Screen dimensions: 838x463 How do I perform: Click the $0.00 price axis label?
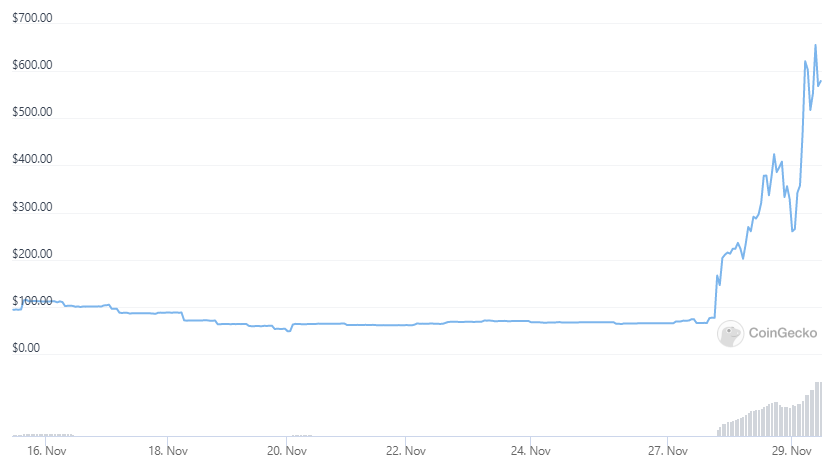[x=26, y=348]
